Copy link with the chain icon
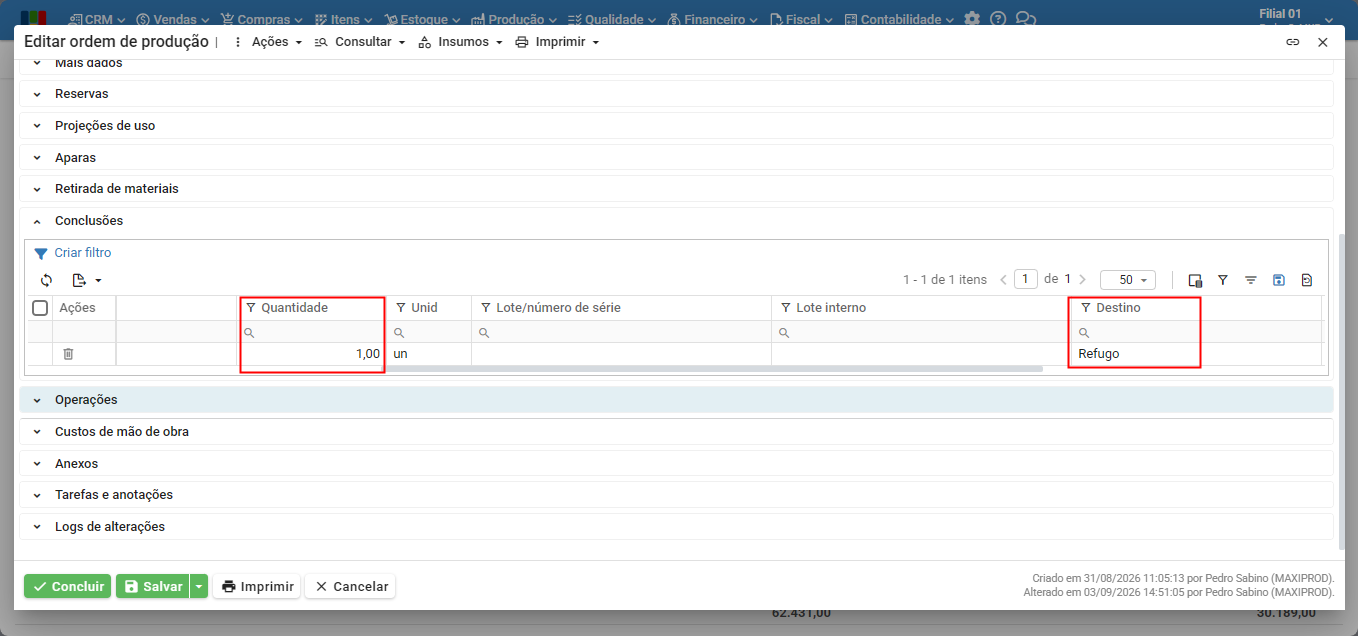Screen dimensions: 1358x636 click(1292, 42)
